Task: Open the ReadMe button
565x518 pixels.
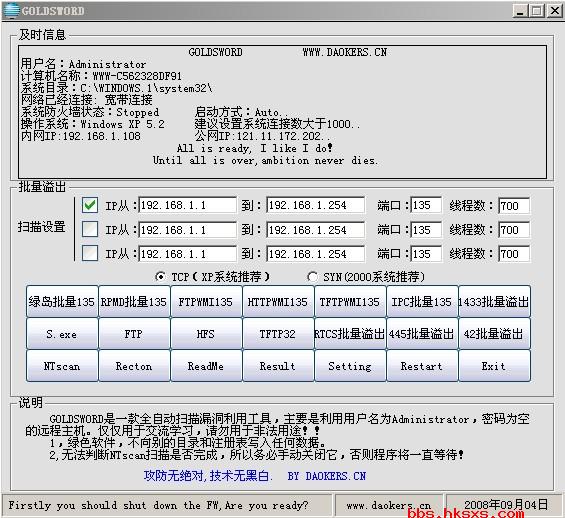Action: coord(206,366)
